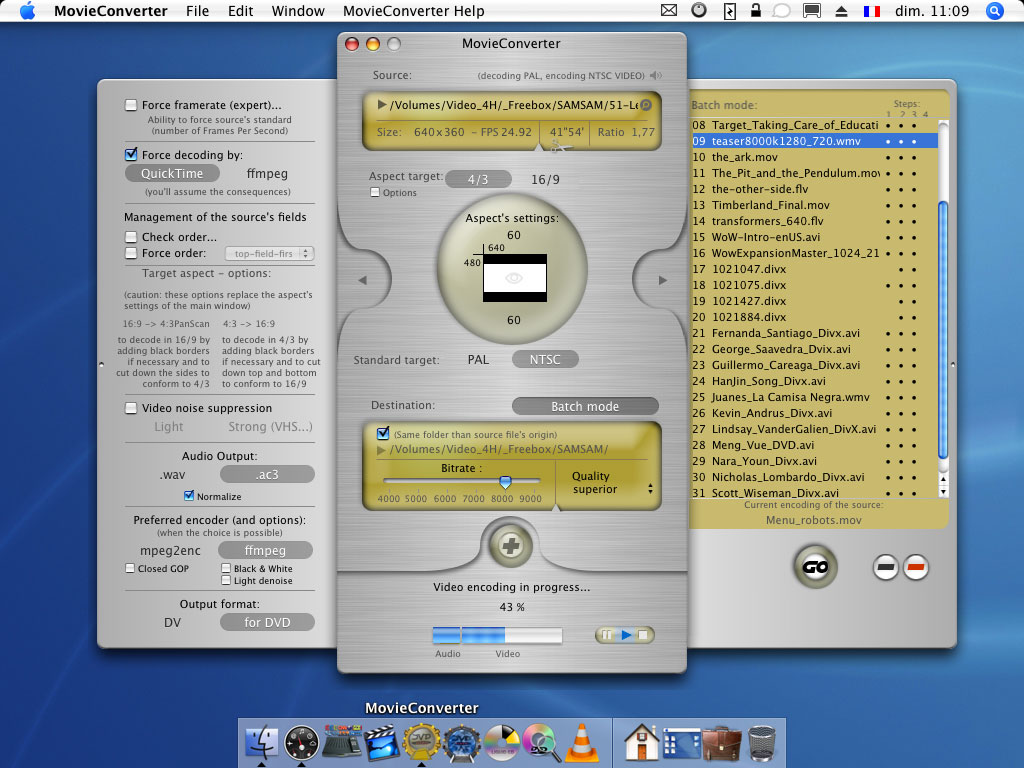This screenshot has width=1024, height=768.
Task: Open VLC from the dock
Action: (580, 742)
